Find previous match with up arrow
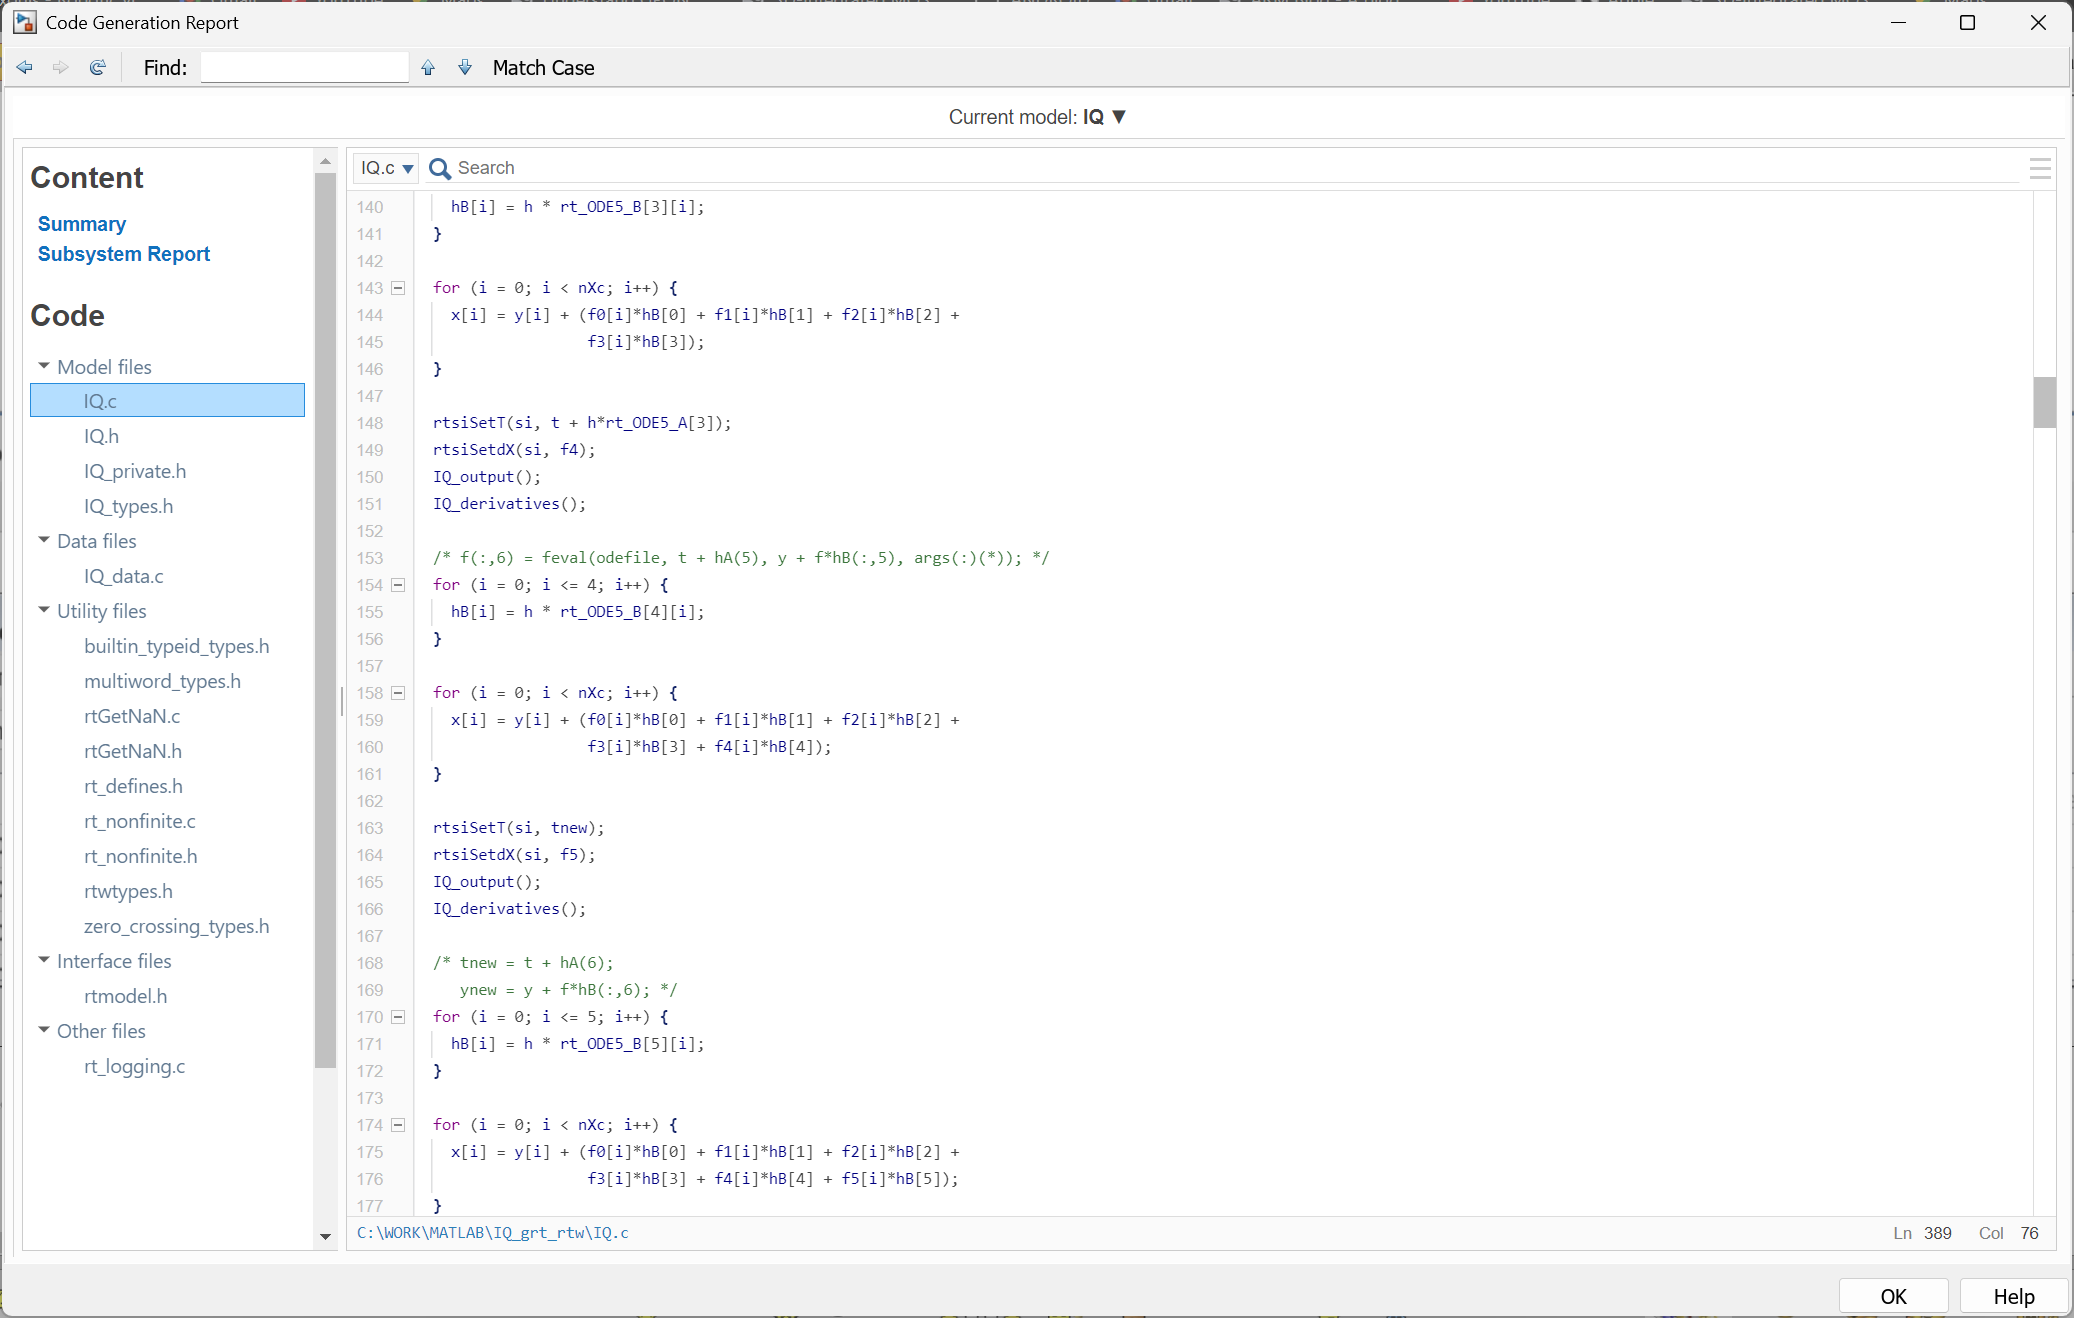Viewport: 2074px width, 1318px height. pos(428,68)
